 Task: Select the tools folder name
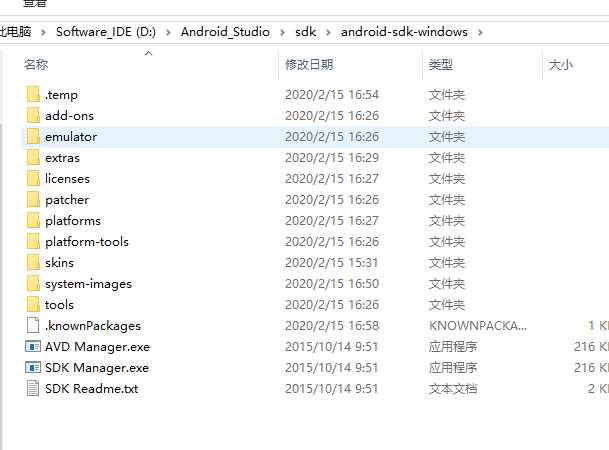click(x=59, y=304)
